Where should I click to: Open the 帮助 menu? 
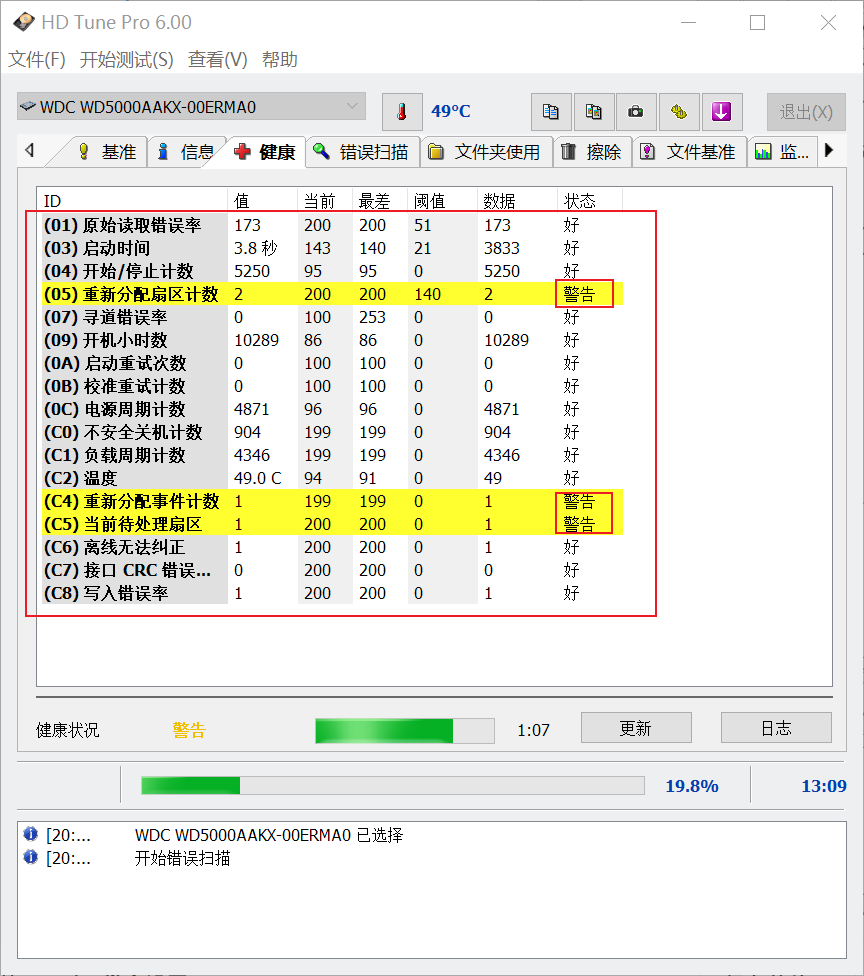[279, 60]
